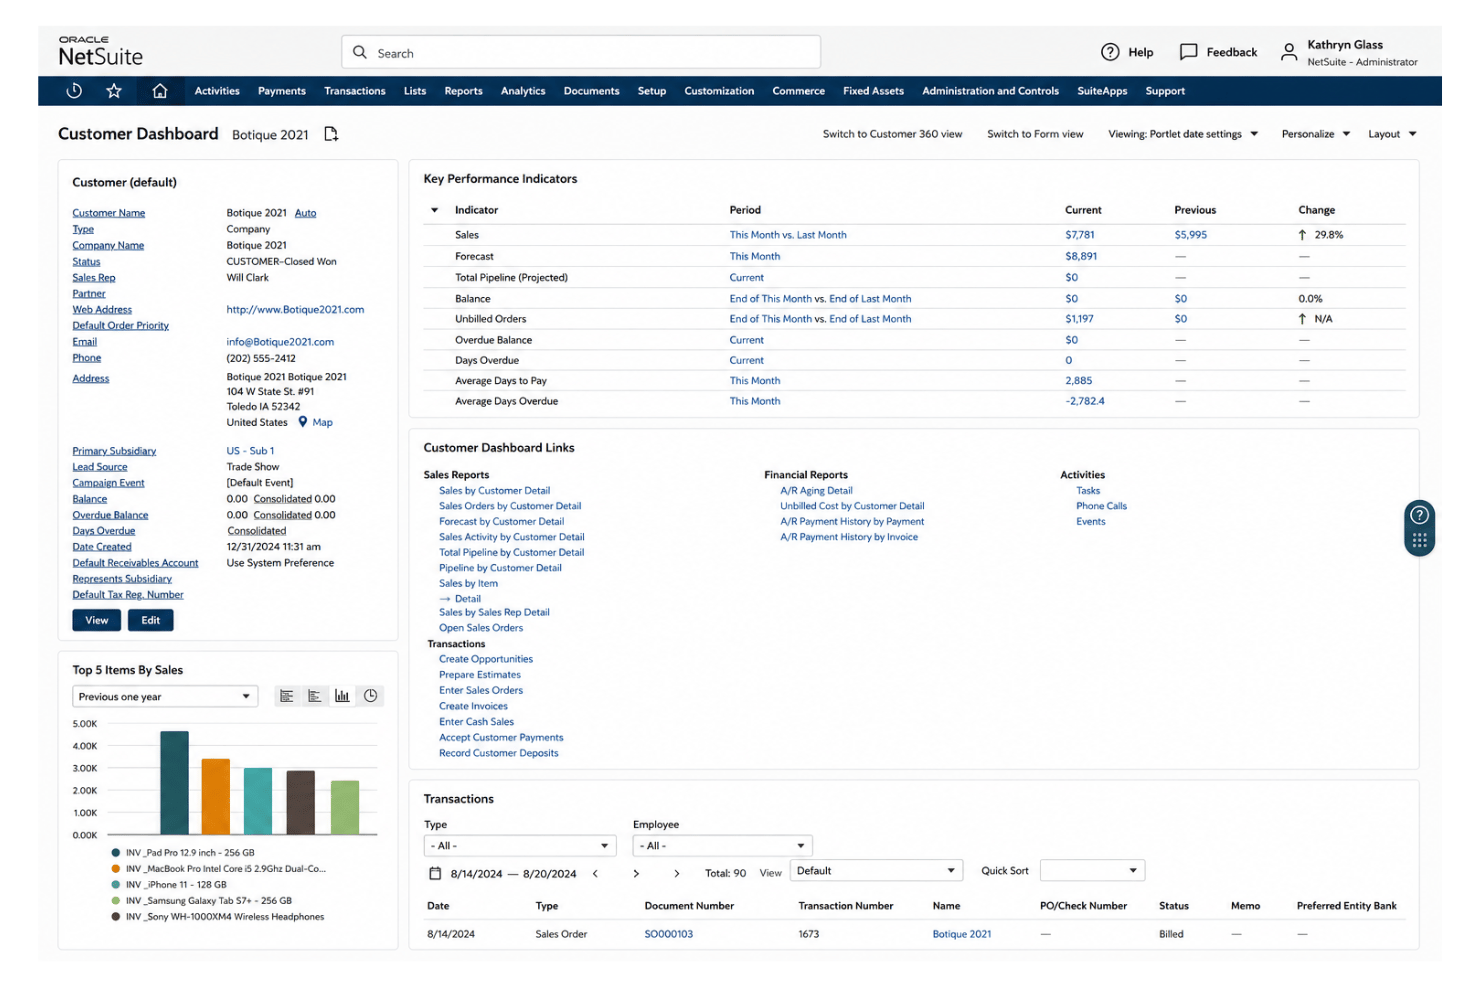This screenshot has width=1480, height=987.
Task: Select the vertical column chart icon
Action: pyautogui.click(x=342, y=696)
